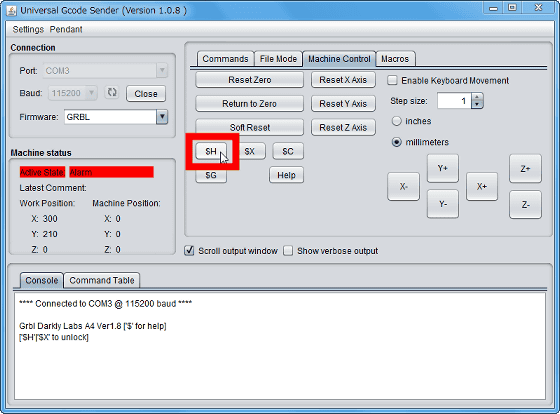The height and width of the screenshot is (414, 560).
Task: Jog with the Y- button
Action: pyautogui.click(x=443, y=204)
